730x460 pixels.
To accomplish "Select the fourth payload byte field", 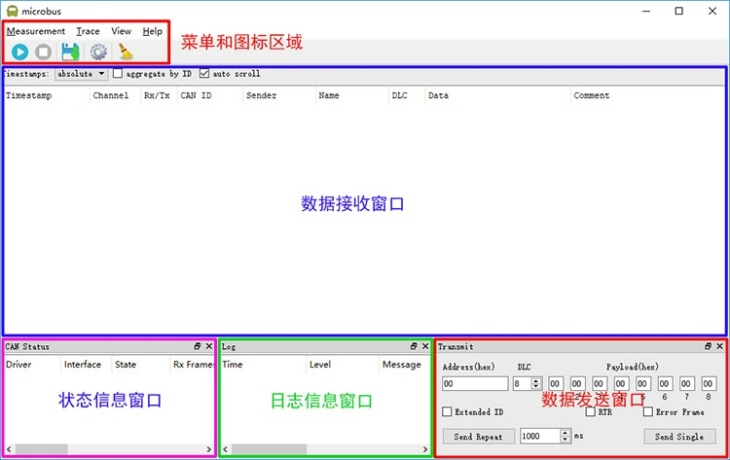I will point(621,384).
